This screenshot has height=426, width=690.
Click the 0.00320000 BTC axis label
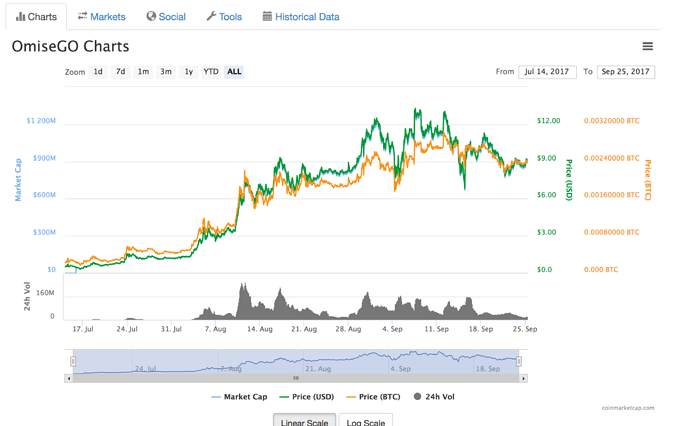(x=612, y=121)
